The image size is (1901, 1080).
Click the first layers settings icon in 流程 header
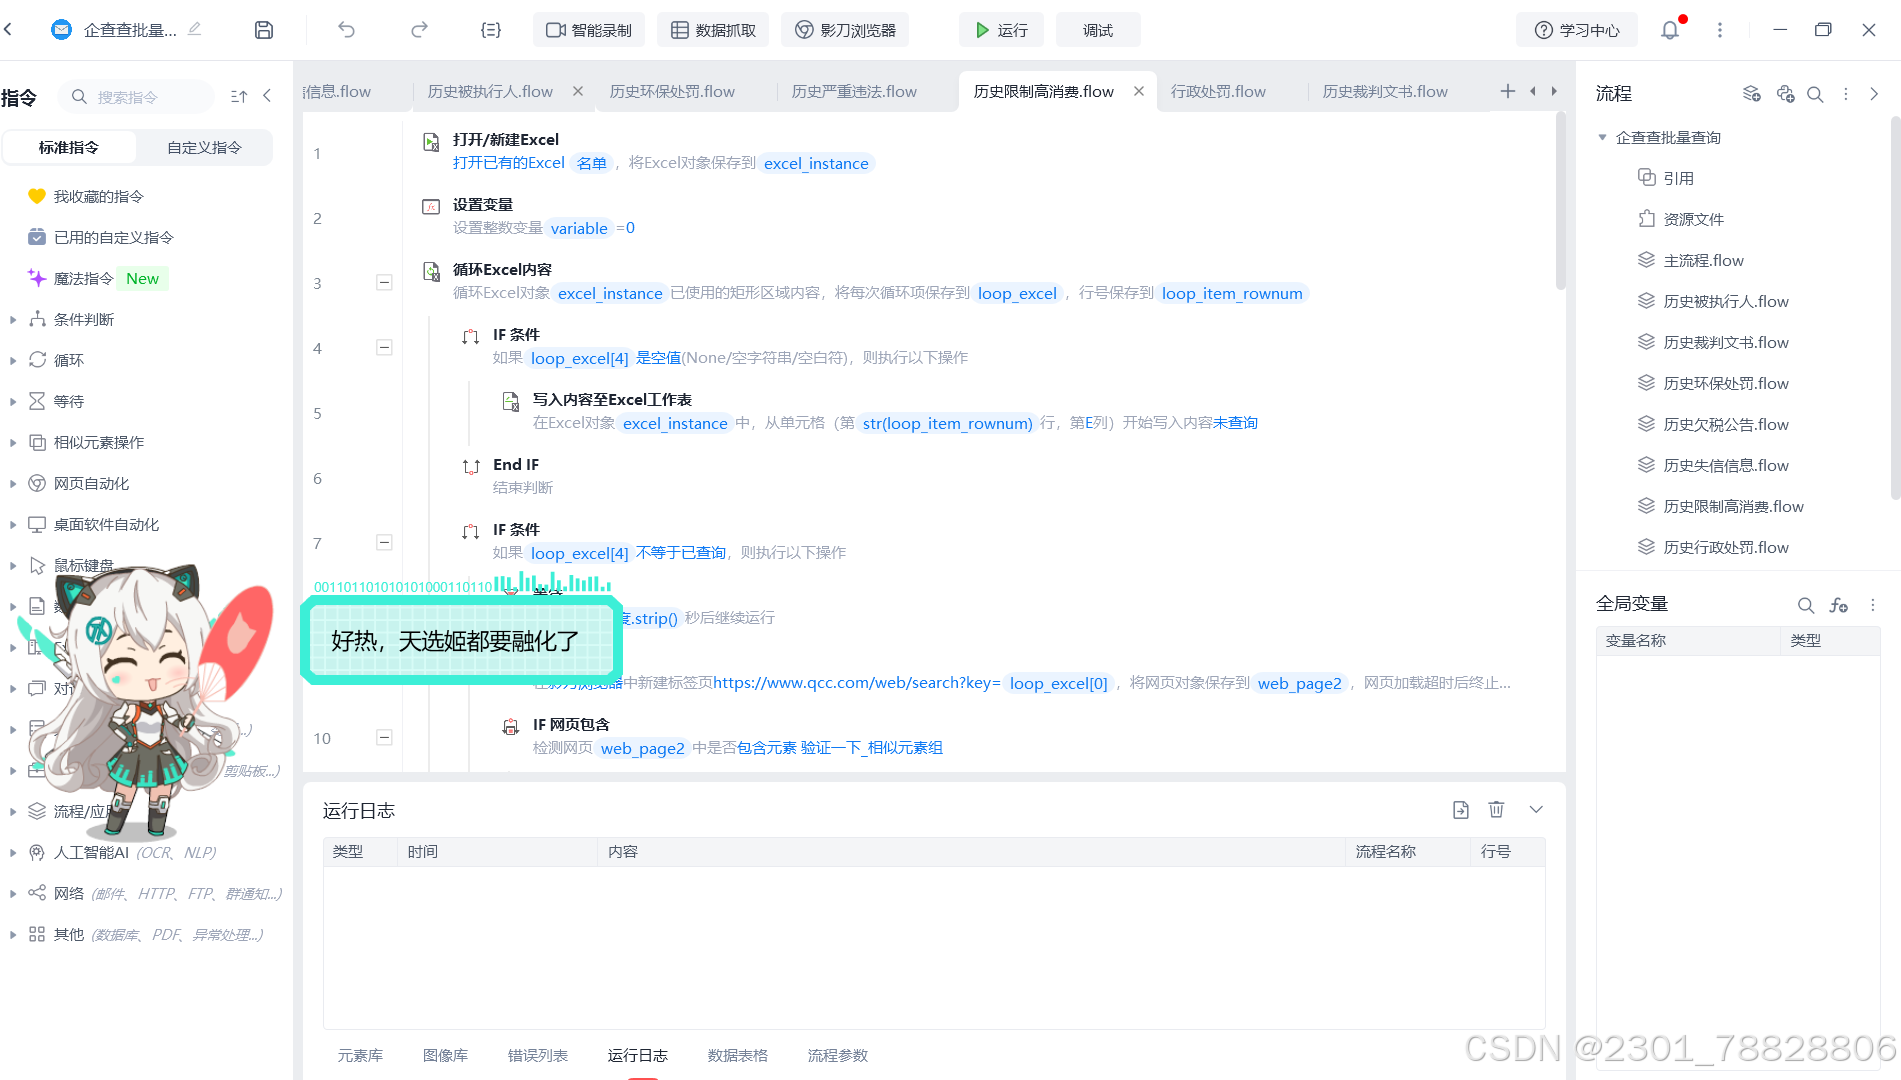point(1751,94)
